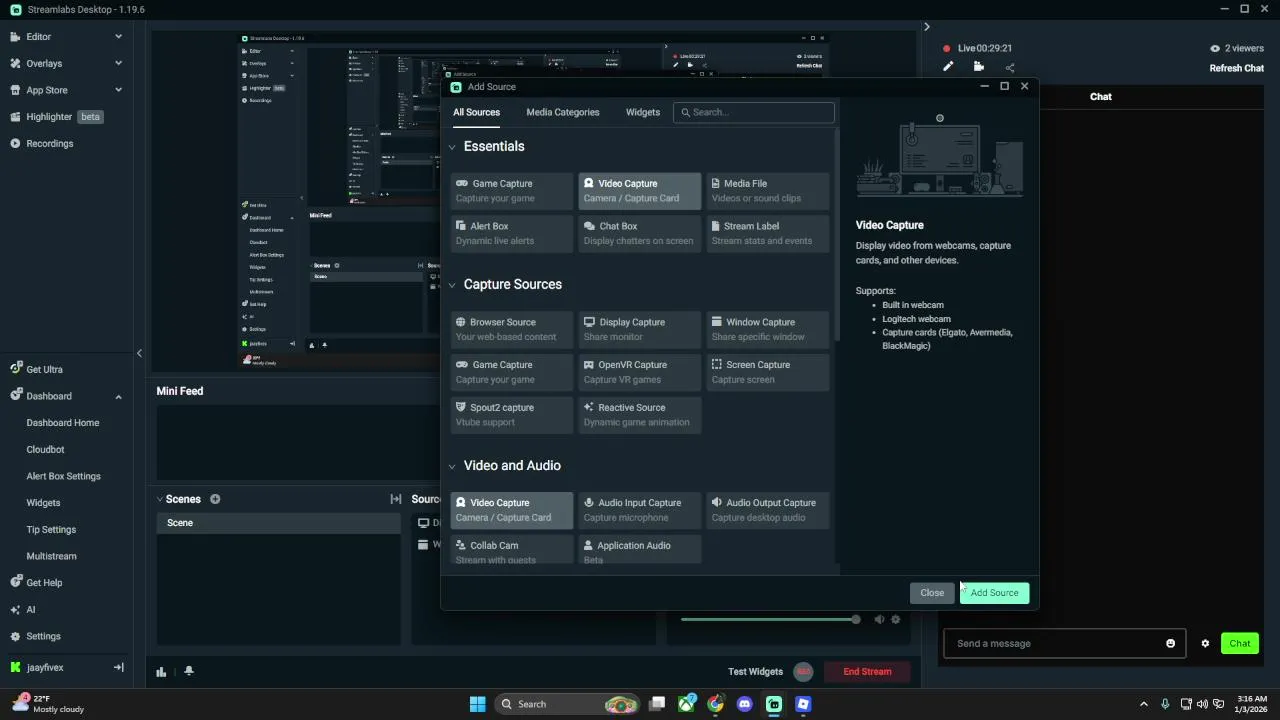Click the Add Source button
Viewport: 1280px width, 720px height.
click(994, 593)
